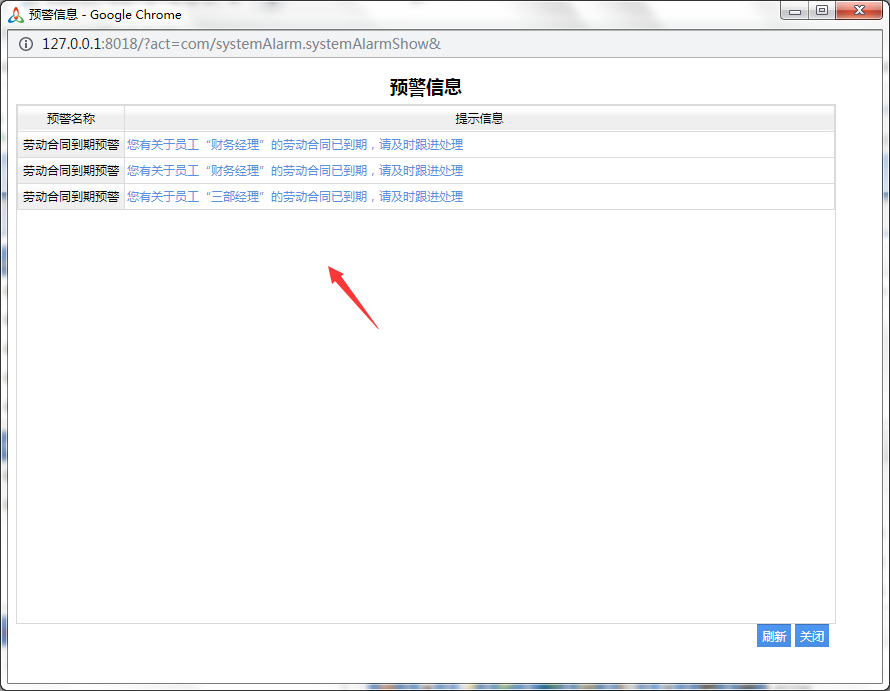The width and height of the screenshot is (890, 691).
Task: Click third row's 劳动合同到期预警 name cell
Action: (x=71, y=197)
